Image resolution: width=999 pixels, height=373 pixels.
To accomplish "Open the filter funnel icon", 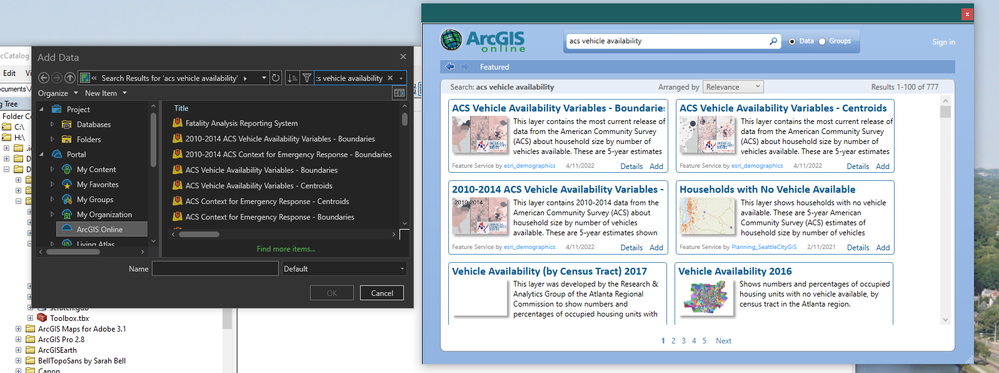I will 306,78.
